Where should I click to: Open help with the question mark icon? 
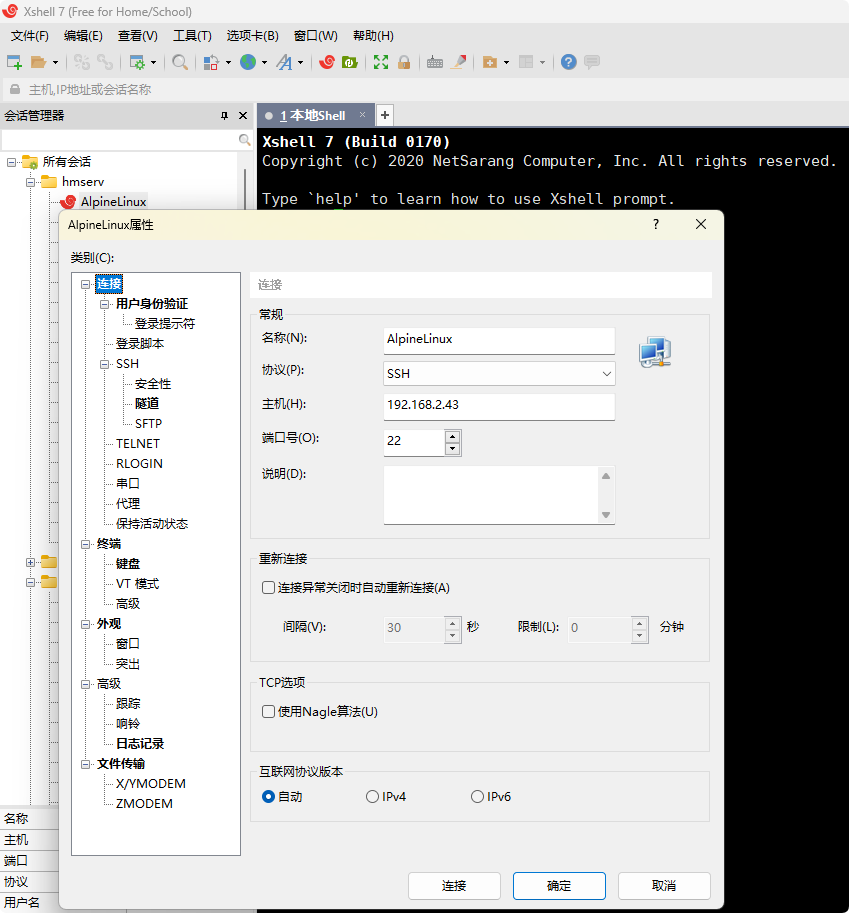pyautogui.click(x=568, y=62)
